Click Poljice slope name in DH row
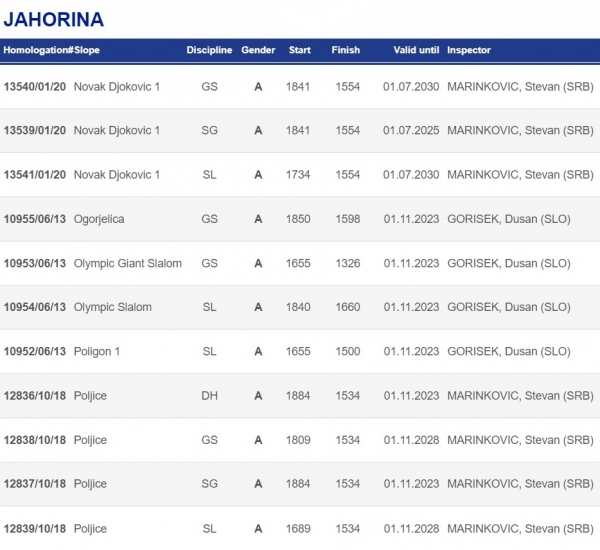The width and height of the screenshot is (600, 550). click(90, 396)
